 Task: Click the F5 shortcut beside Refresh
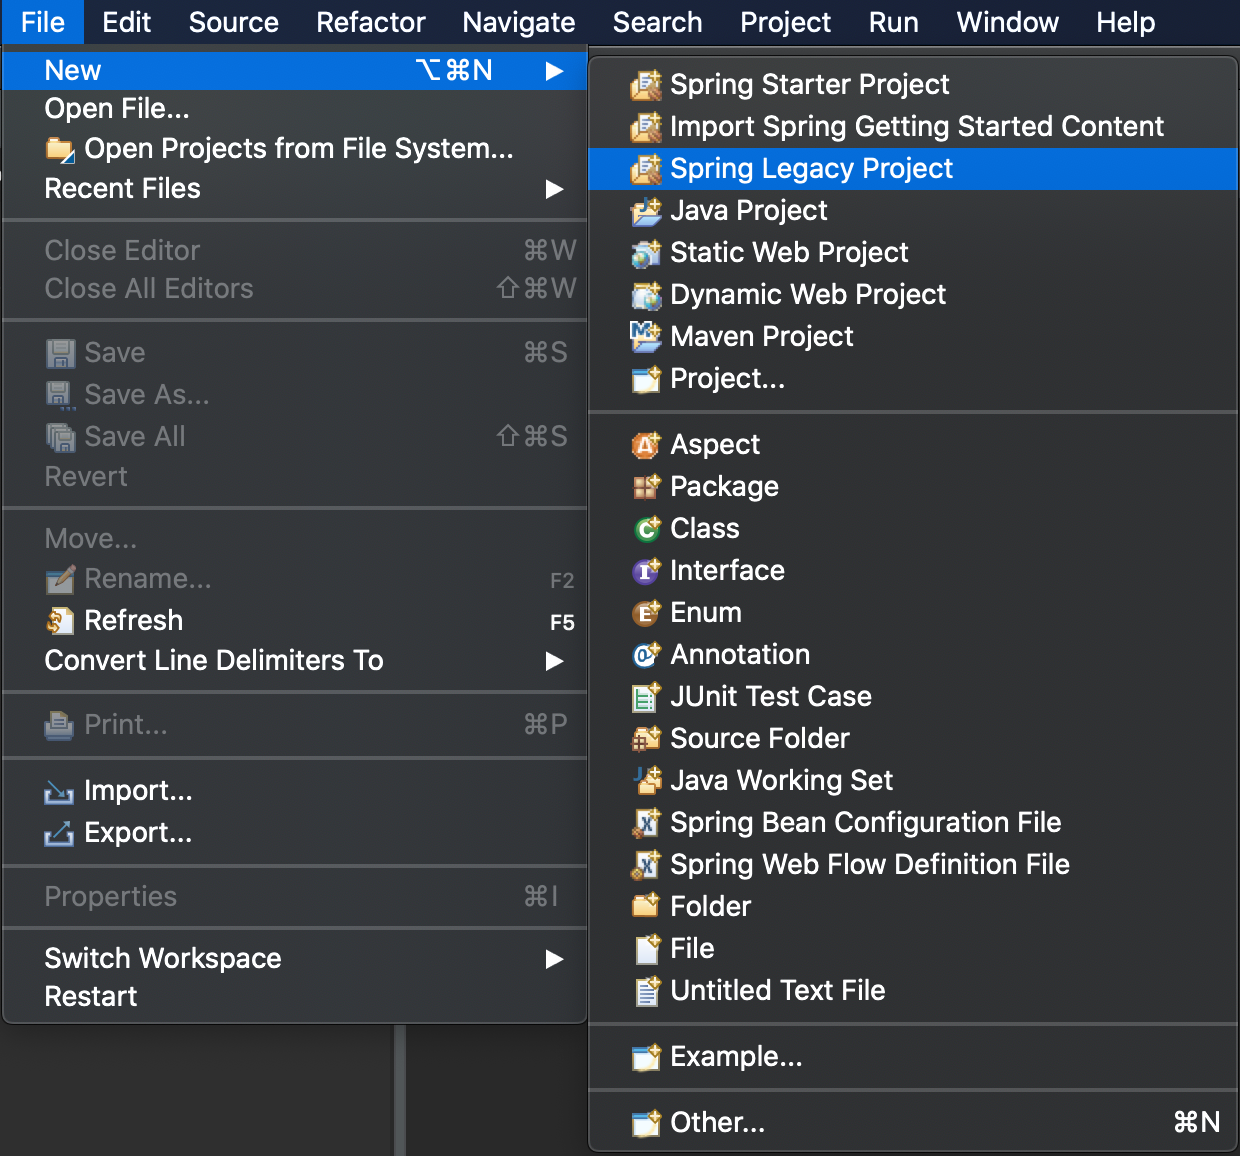coord(562,623)
